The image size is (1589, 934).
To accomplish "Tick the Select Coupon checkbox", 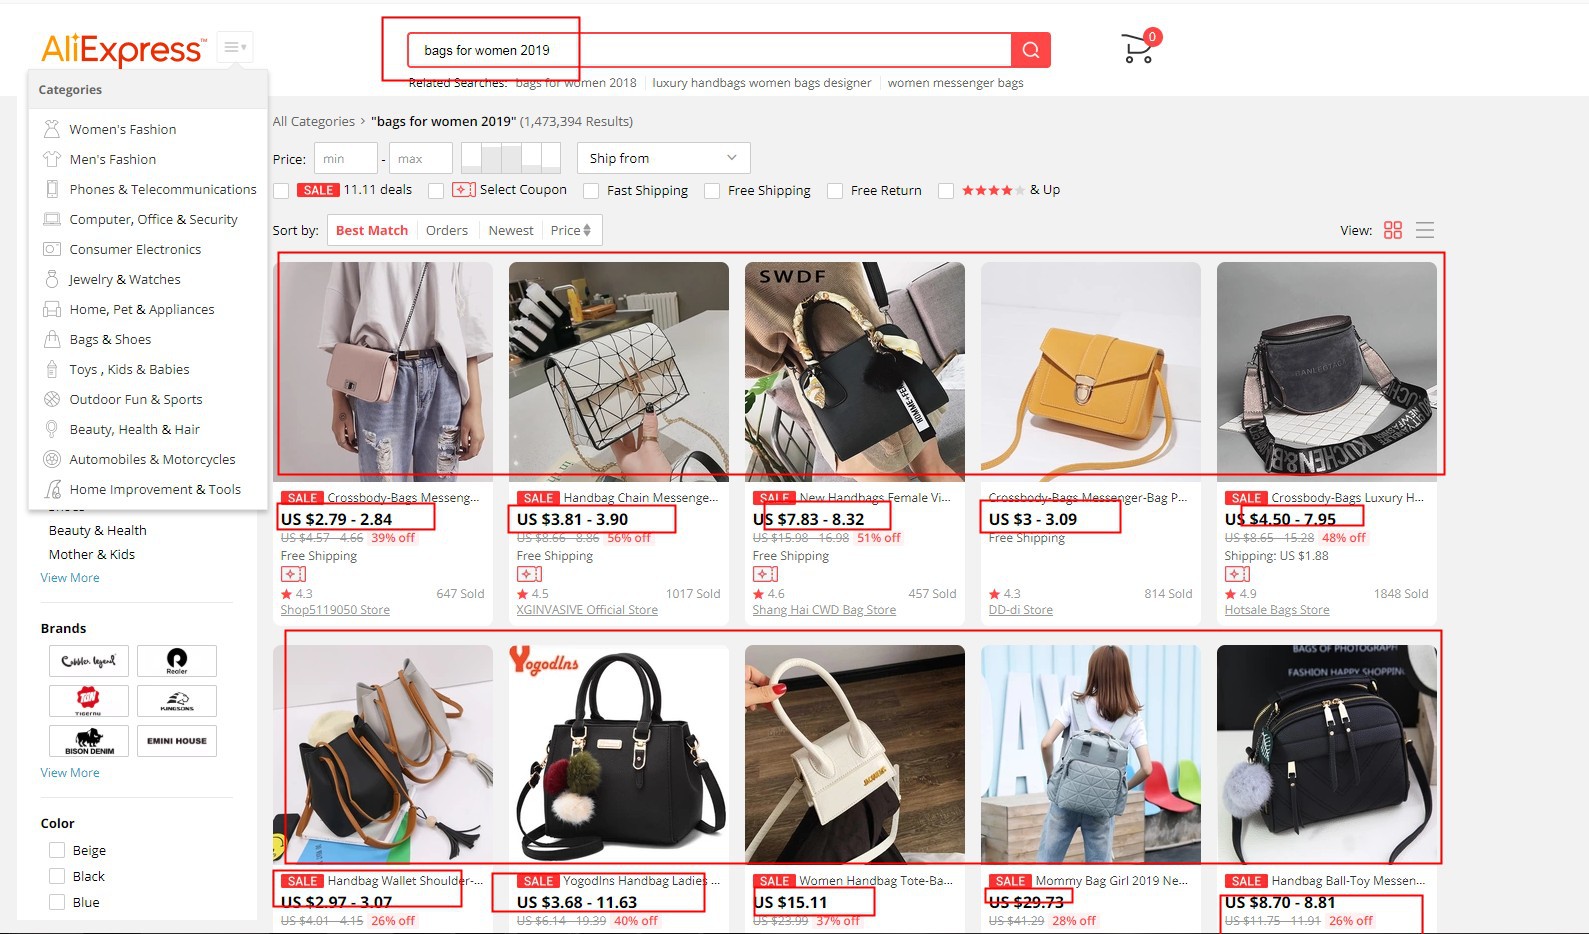I will [436, 190].
